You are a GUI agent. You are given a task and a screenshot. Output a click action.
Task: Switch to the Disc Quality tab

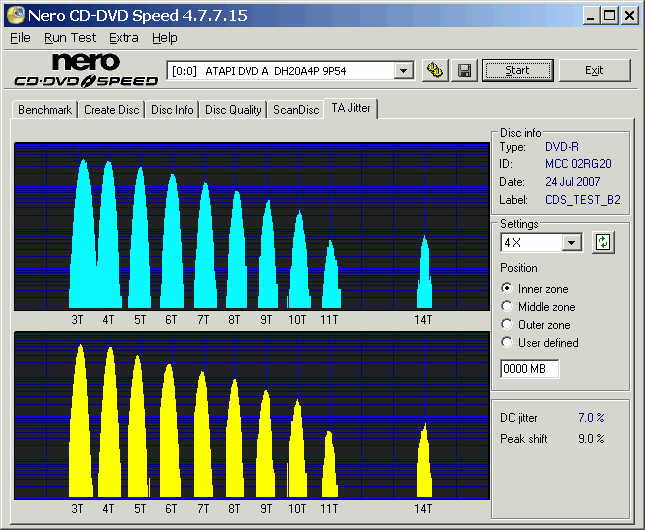233,110
